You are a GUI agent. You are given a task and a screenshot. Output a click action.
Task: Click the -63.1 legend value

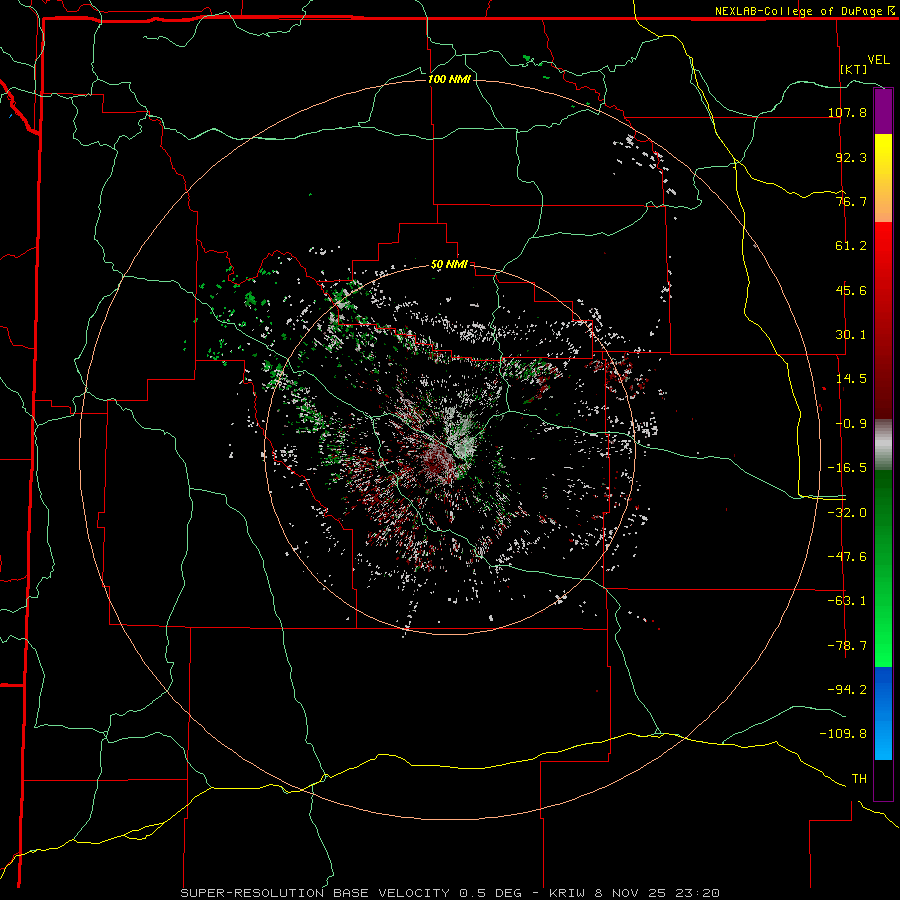pos(847,601)
